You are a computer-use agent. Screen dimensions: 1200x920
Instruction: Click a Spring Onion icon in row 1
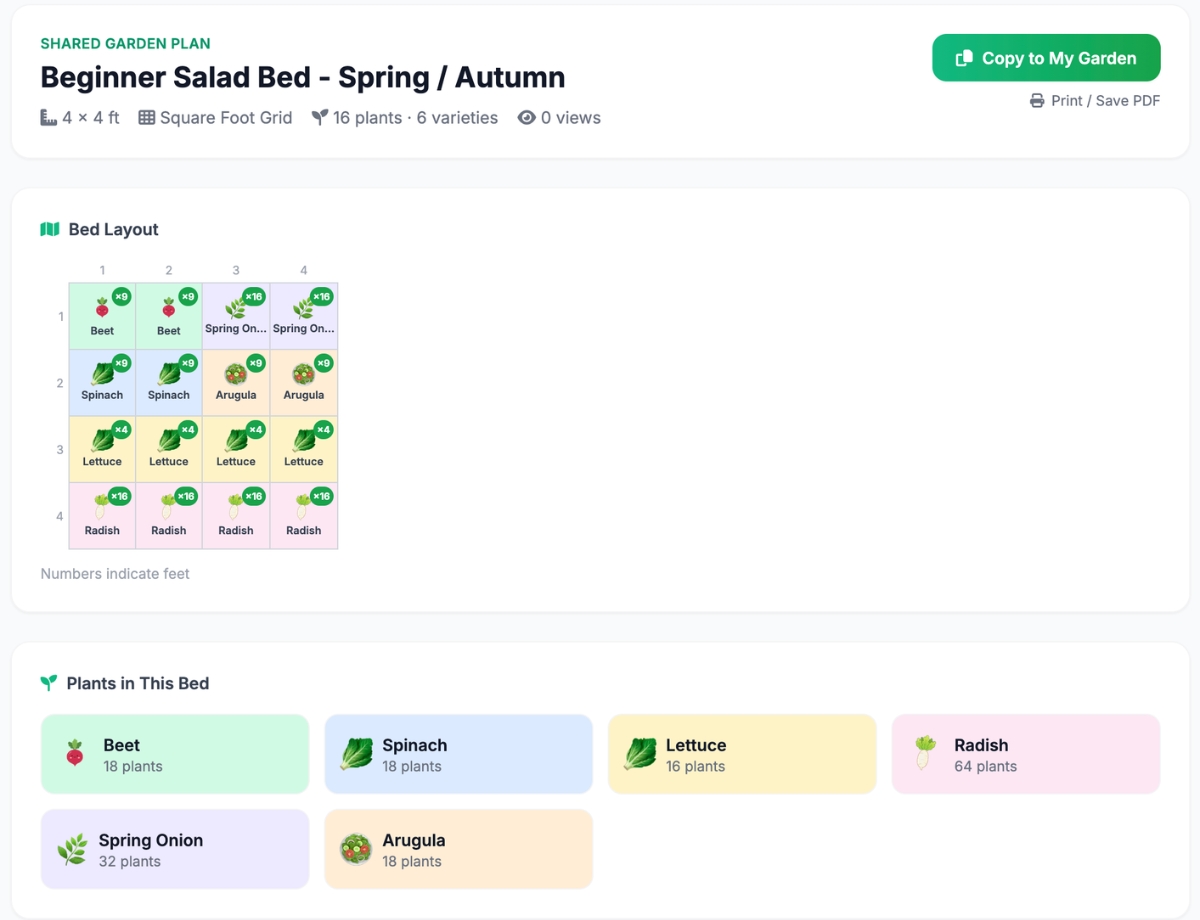[237, 306]
